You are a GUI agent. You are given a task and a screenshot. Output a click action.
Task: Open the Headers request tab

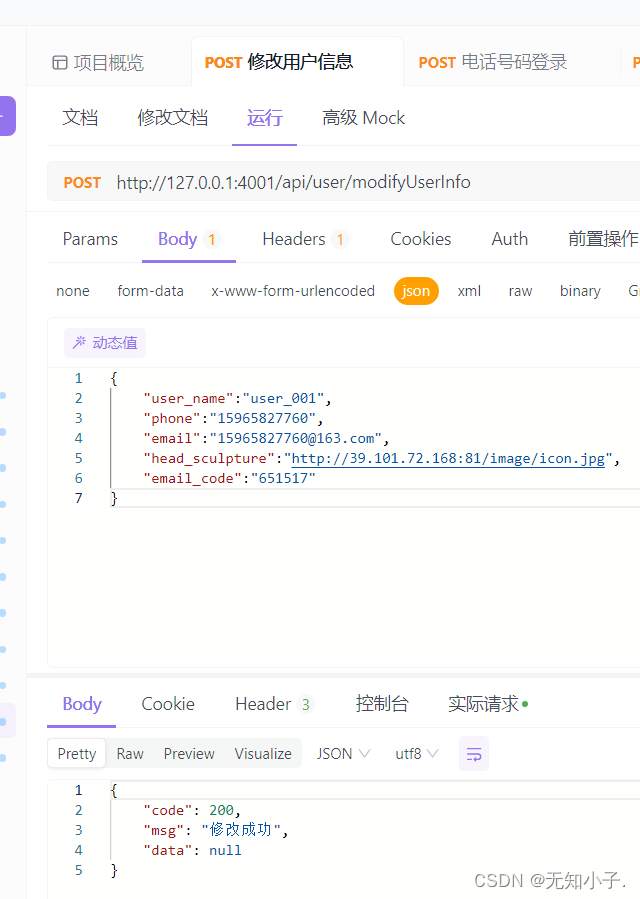(x=305, y=239)
